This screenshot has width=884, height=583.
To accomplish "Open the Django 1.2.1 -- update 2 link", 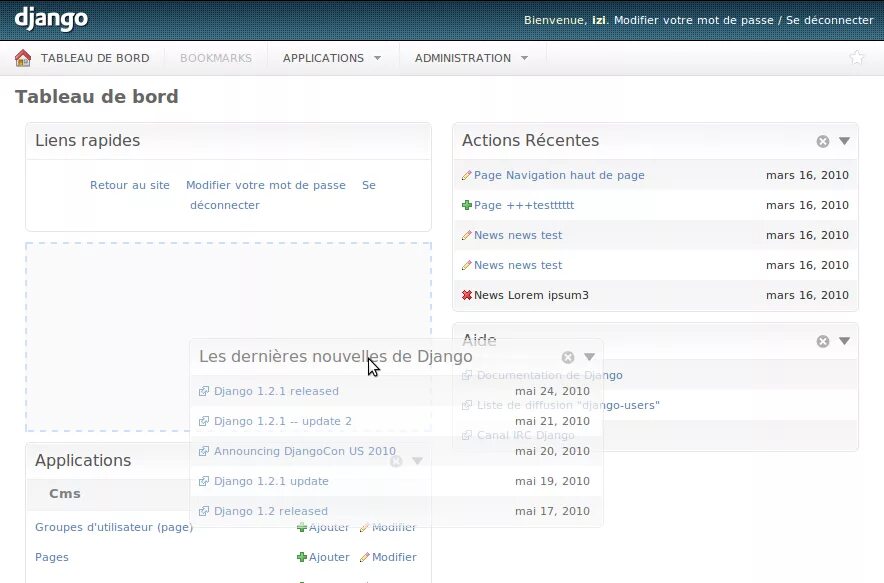I will 282,421.
